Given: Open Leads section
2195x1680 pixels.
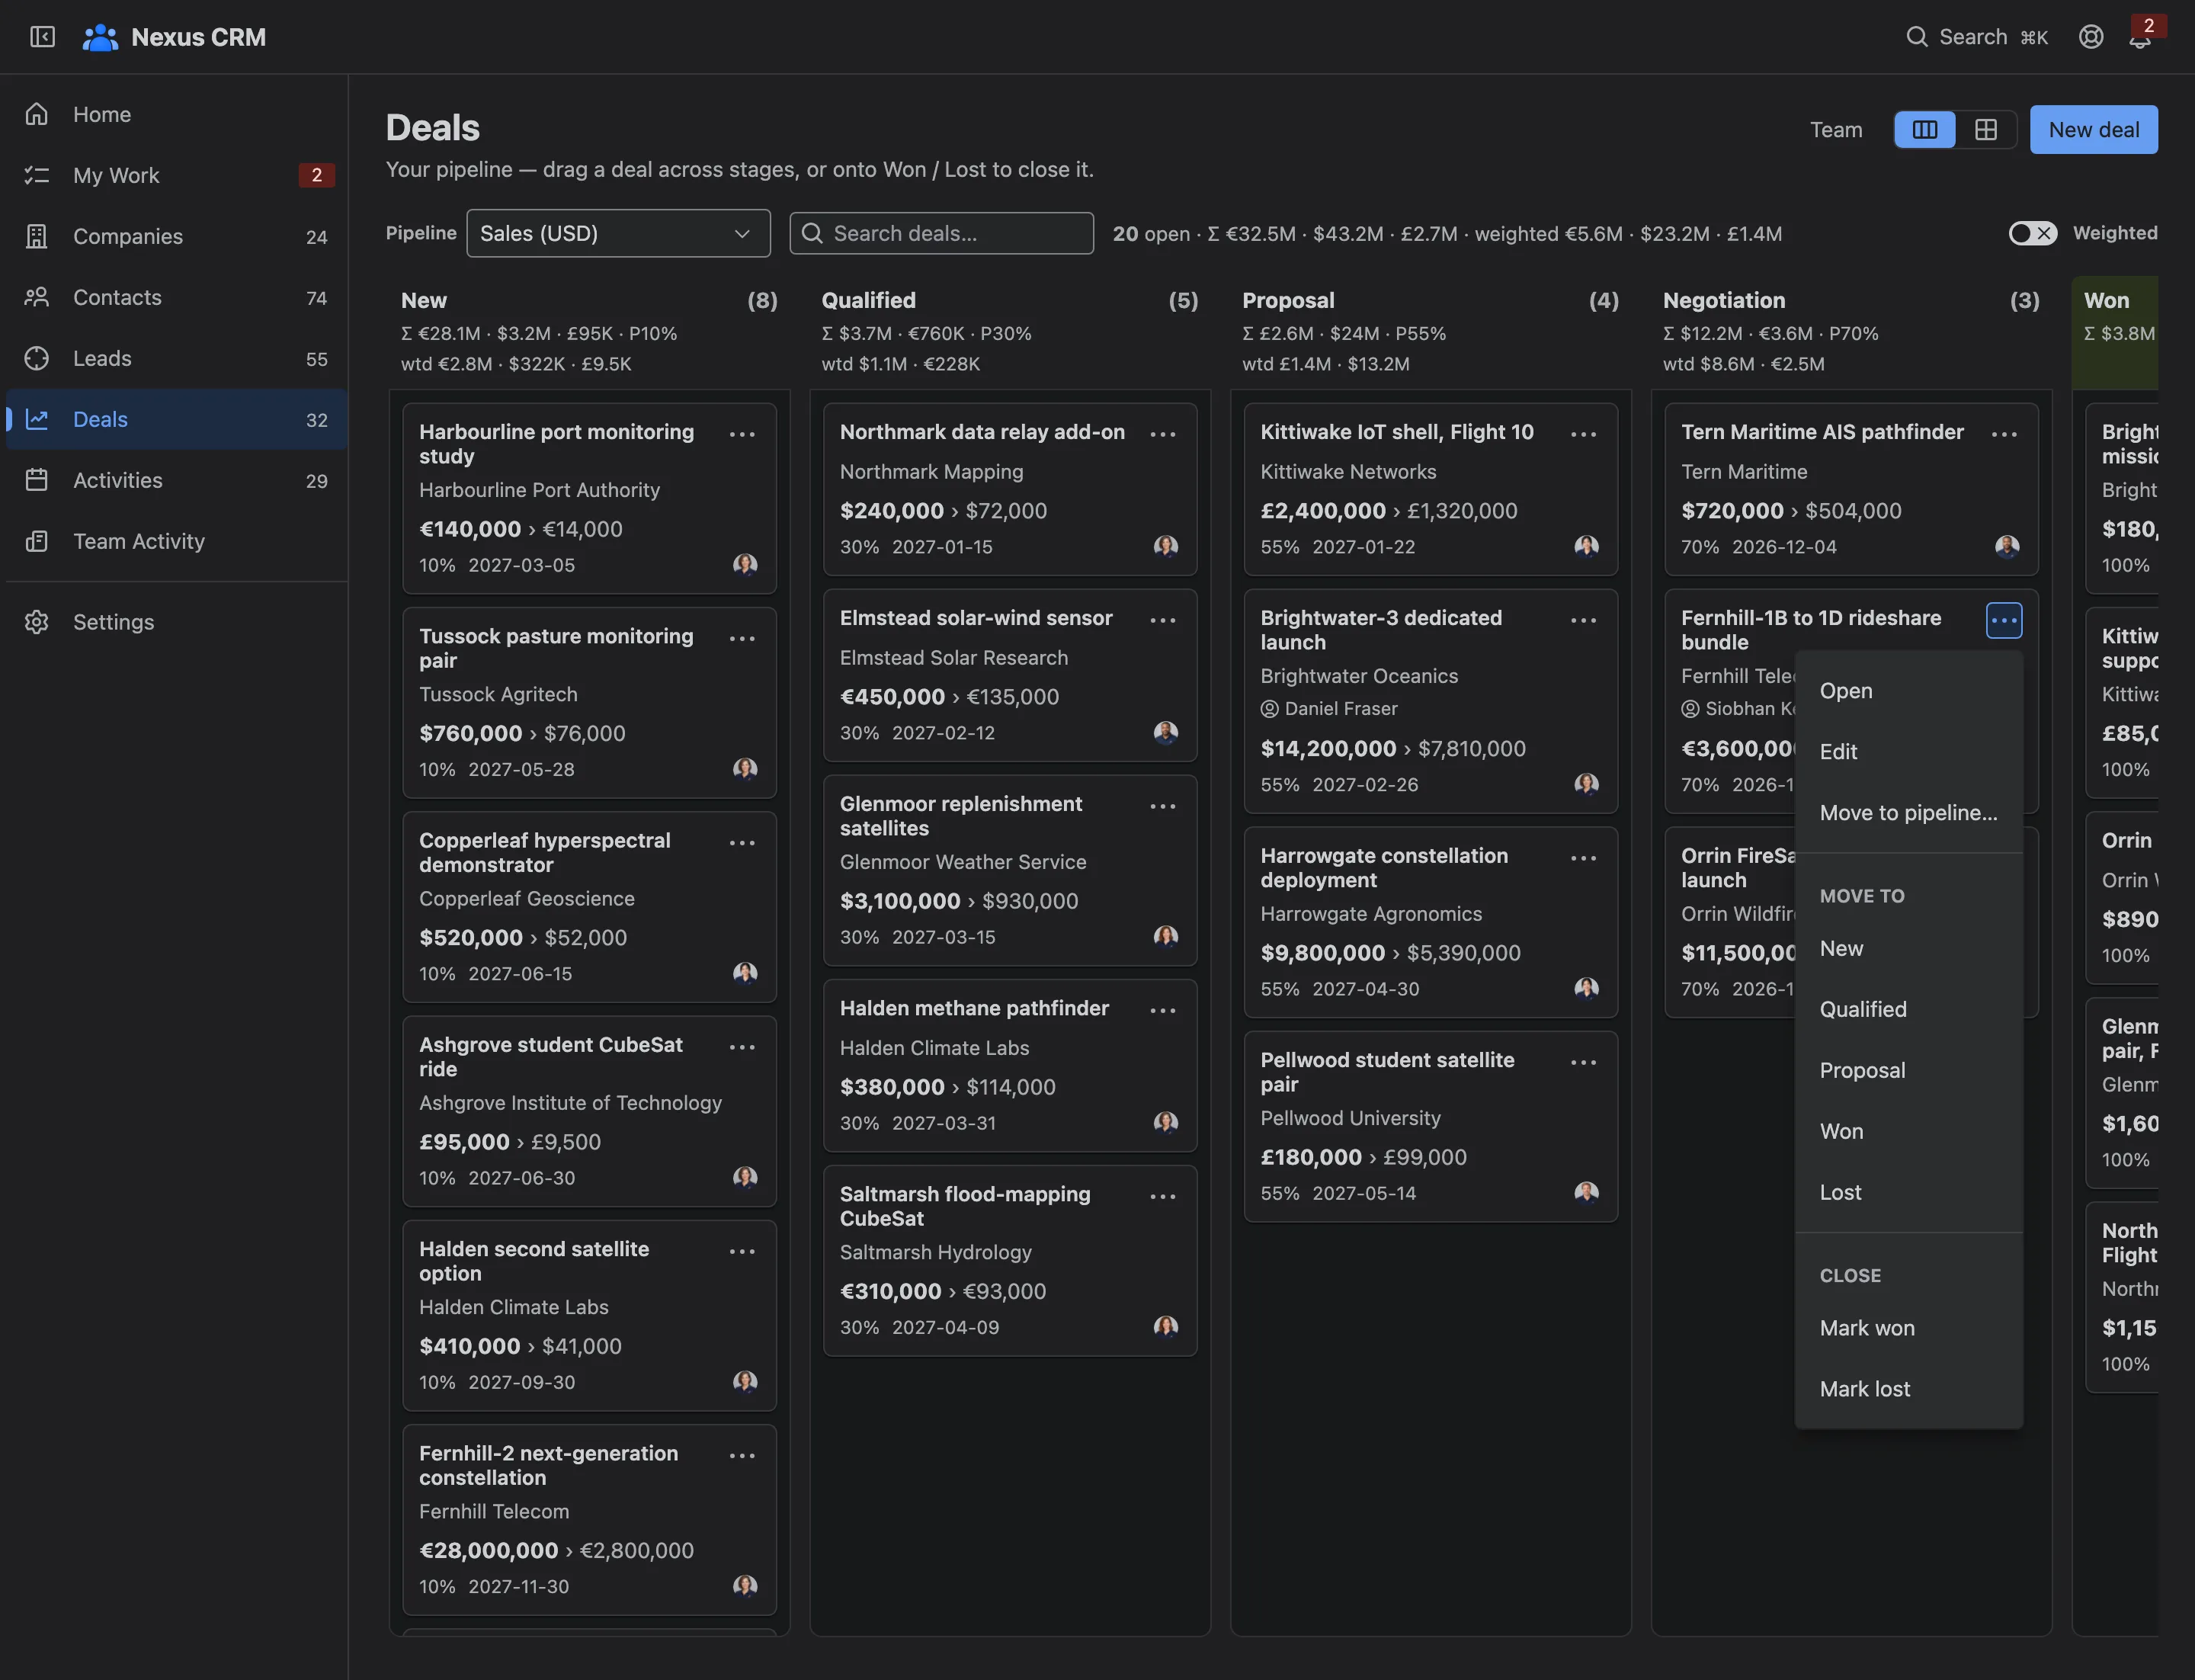Looking at the screenshot, I should click(176, 358).
